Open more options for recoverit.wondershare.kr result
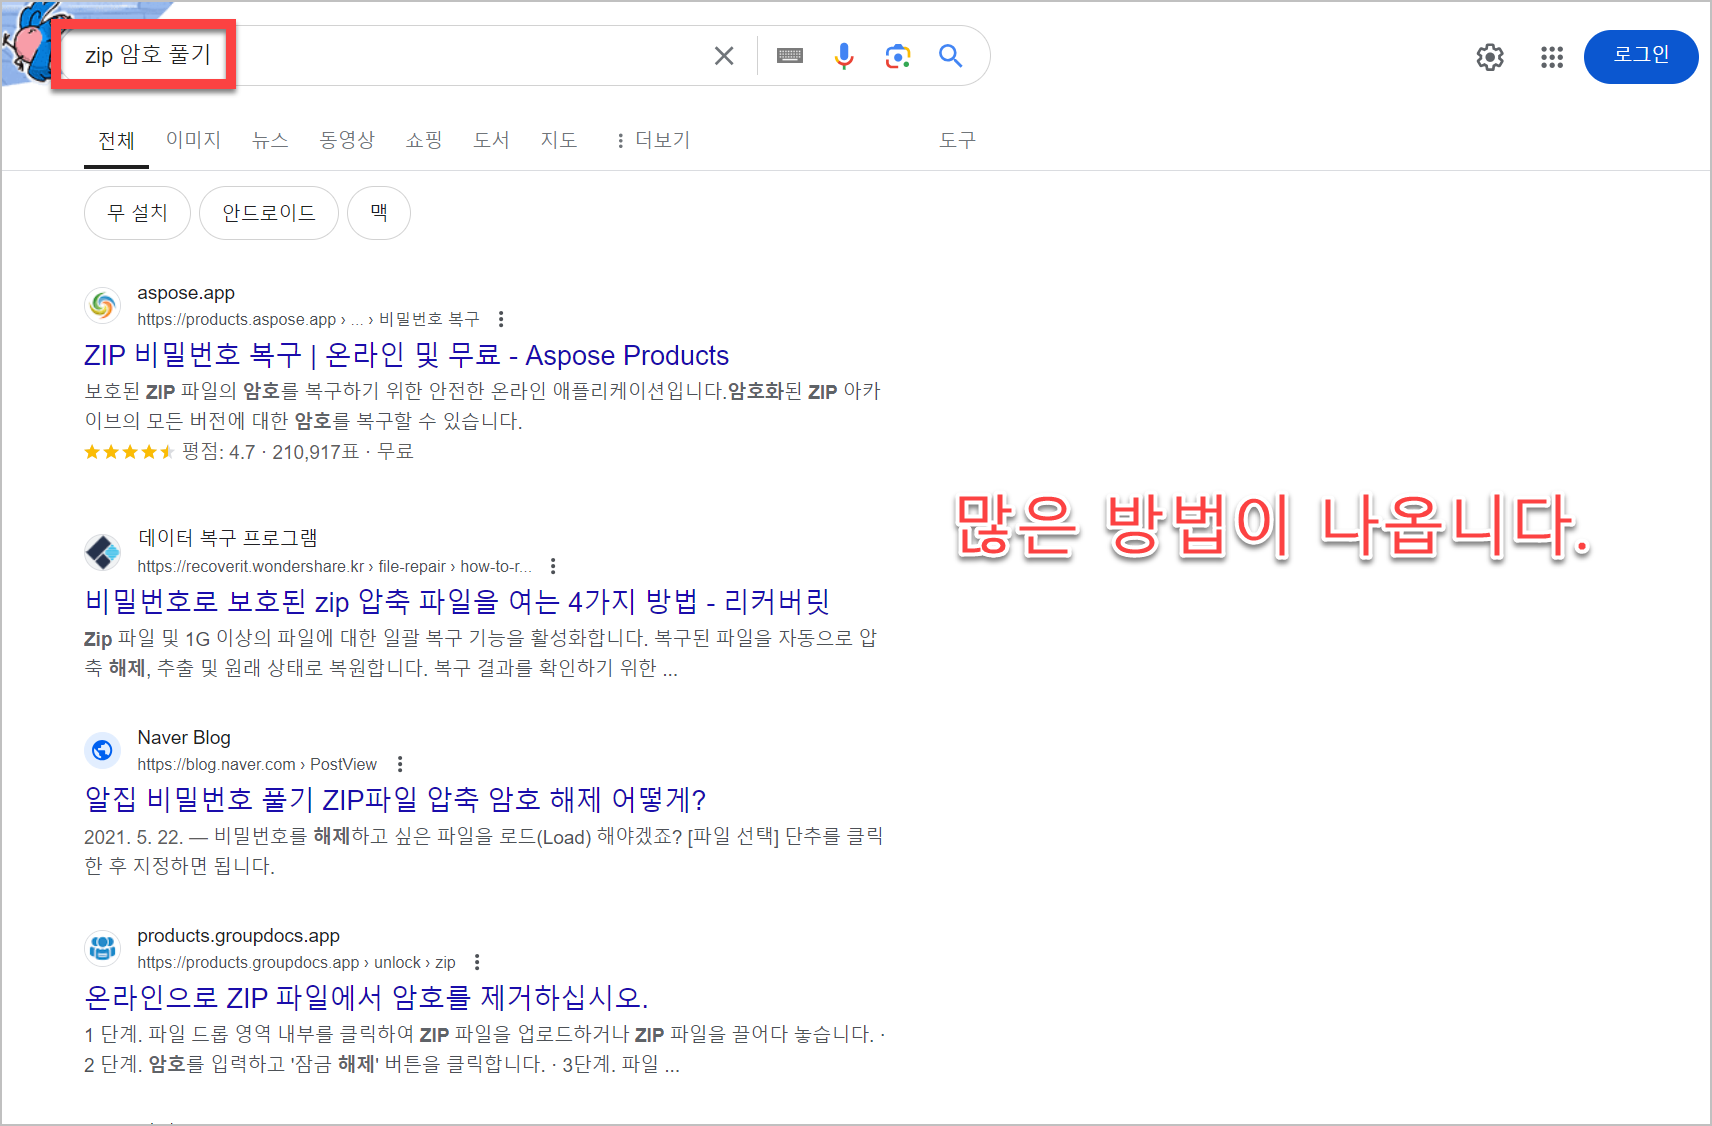Screen dimensions: 1712x1126 click(x=553, y=566)
